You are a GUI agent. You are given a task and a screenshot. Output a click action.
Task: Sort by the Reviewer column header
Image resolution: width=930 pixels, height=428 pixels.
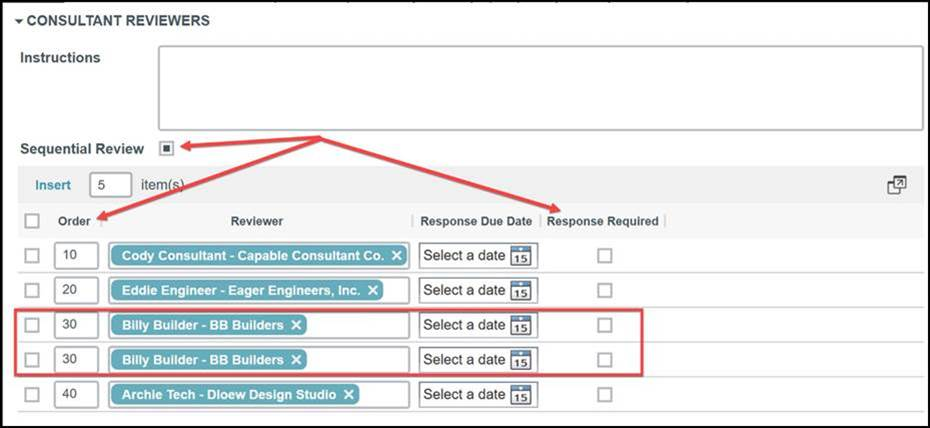pos(257,221)
